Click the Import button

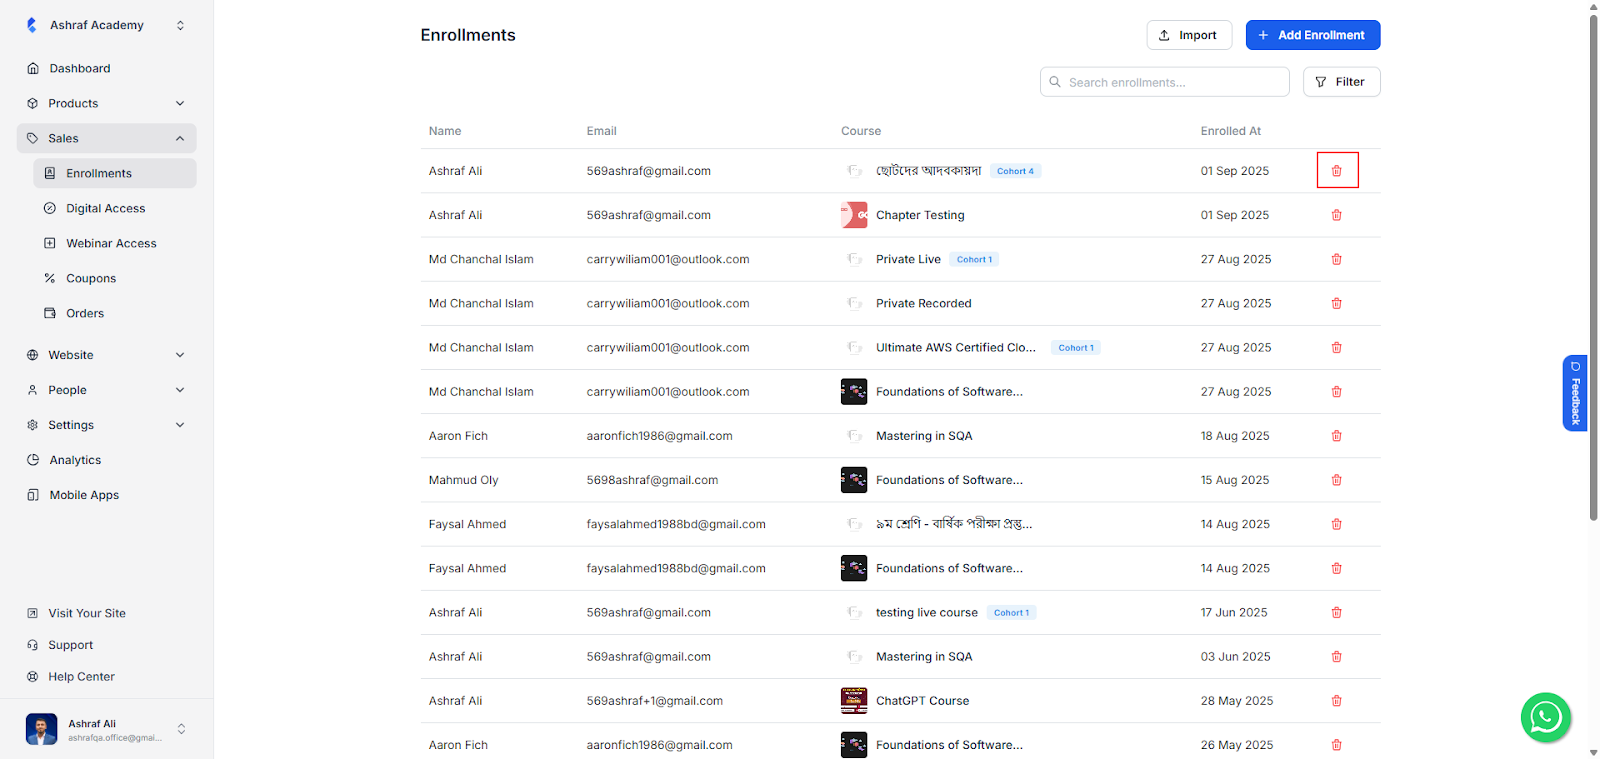pyautogui.click(x=1188, y=35)
